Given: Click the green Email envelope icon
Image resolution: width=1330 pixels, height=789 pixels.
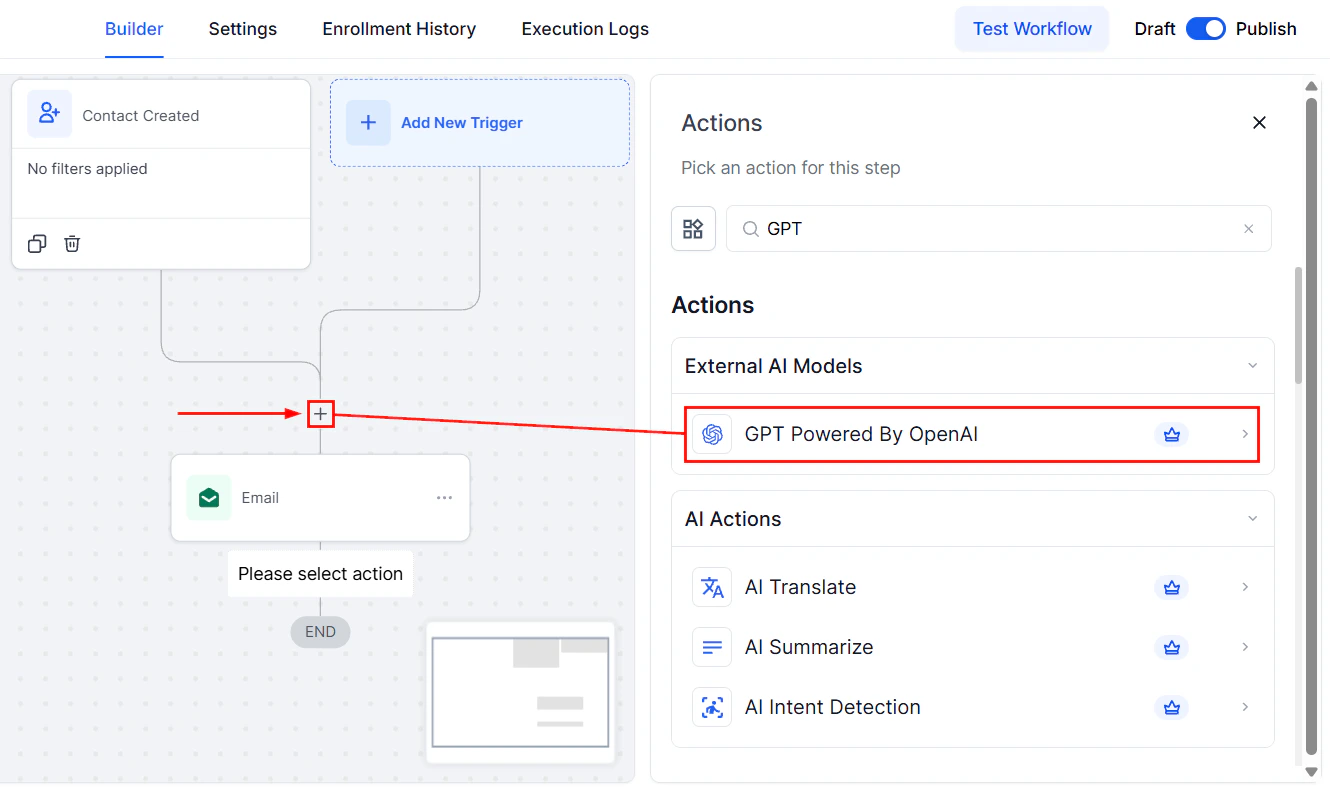Looking at the screenshot, I should (x=209, y=497).
